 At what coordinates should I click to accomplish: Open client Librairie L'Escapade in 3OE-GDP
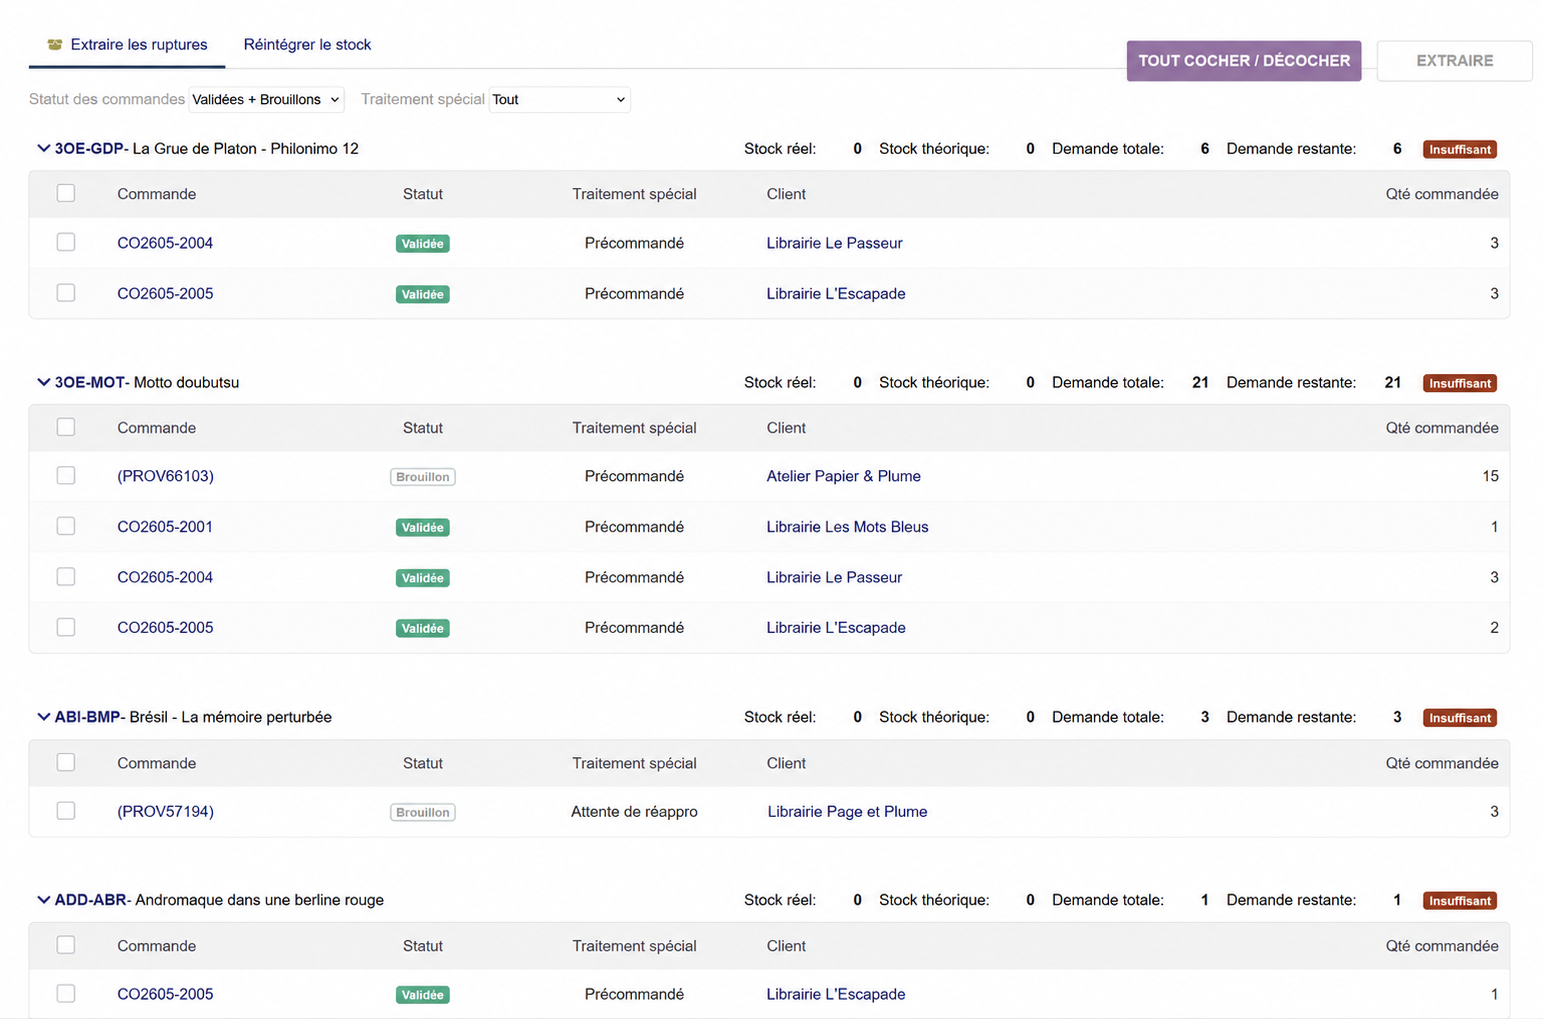[836, 294]
